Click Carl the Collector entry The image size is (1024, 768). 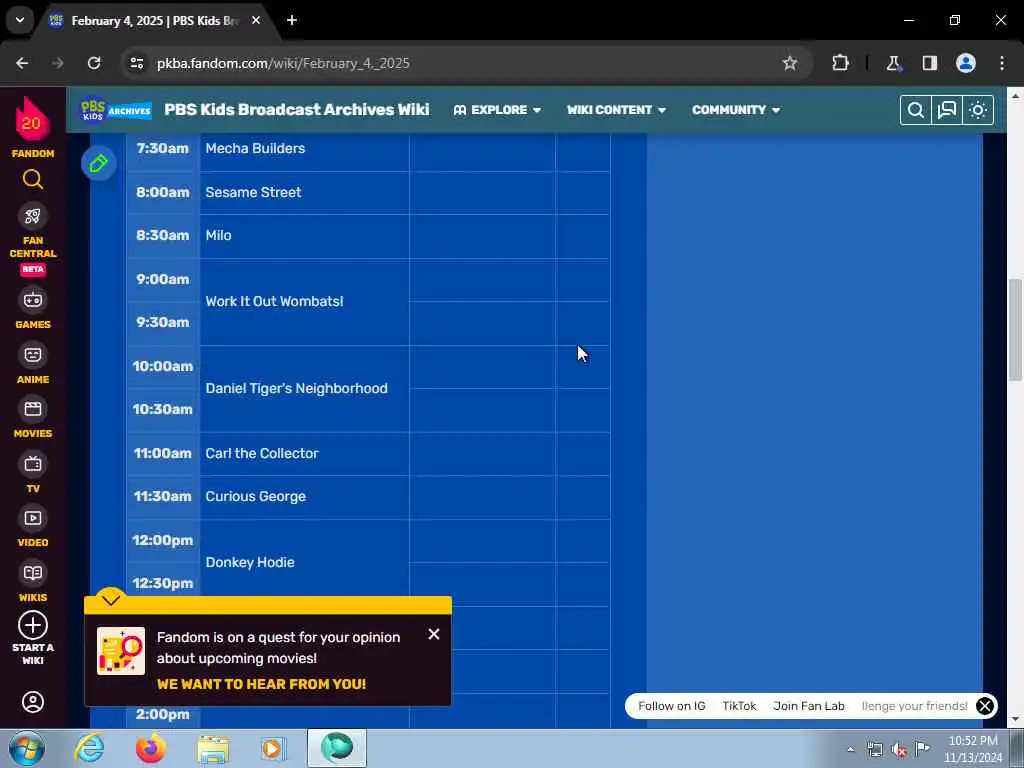pyautogui.click(x=262, y=453)
